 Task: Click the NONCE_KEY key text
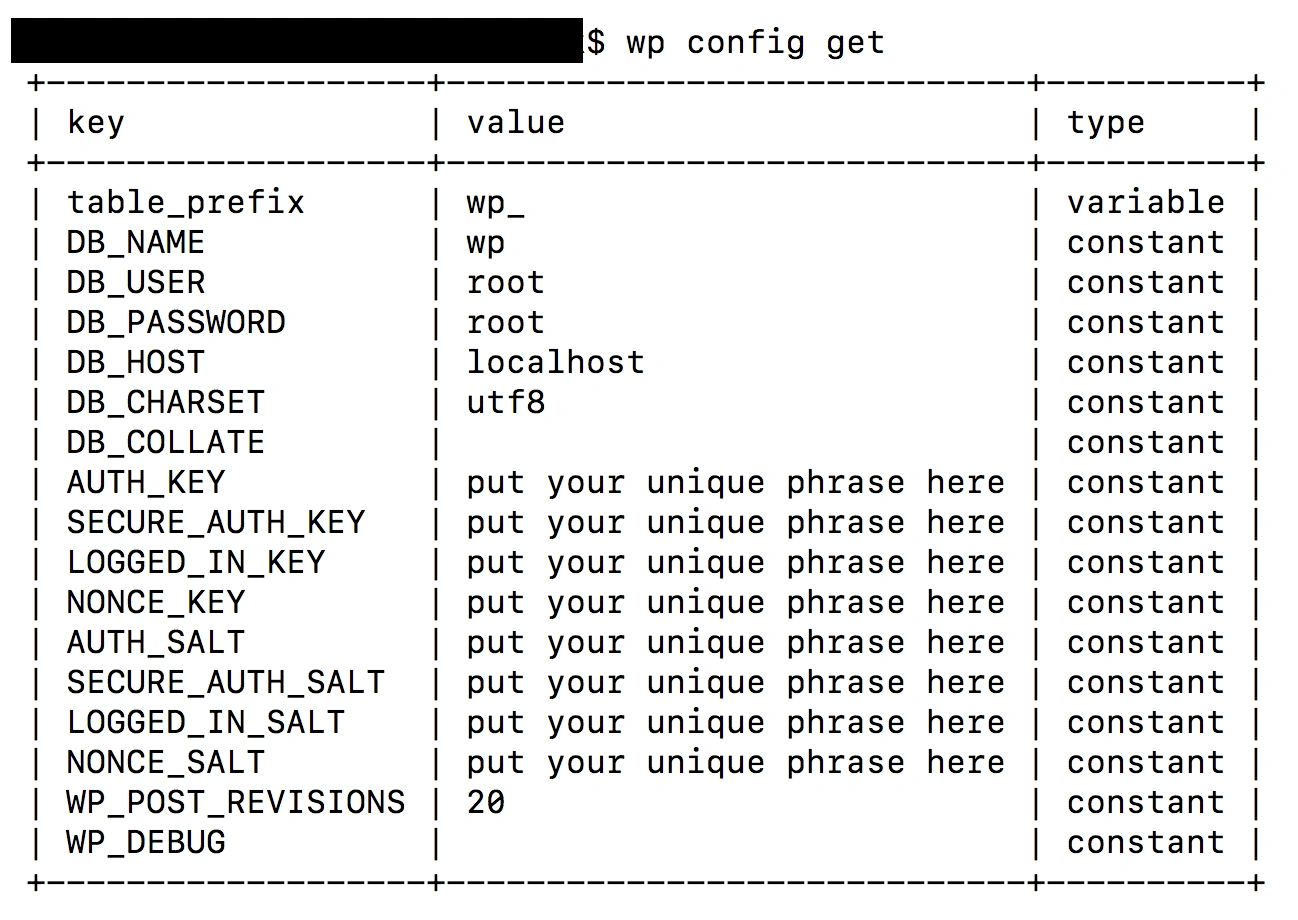[x=155, y=603]
